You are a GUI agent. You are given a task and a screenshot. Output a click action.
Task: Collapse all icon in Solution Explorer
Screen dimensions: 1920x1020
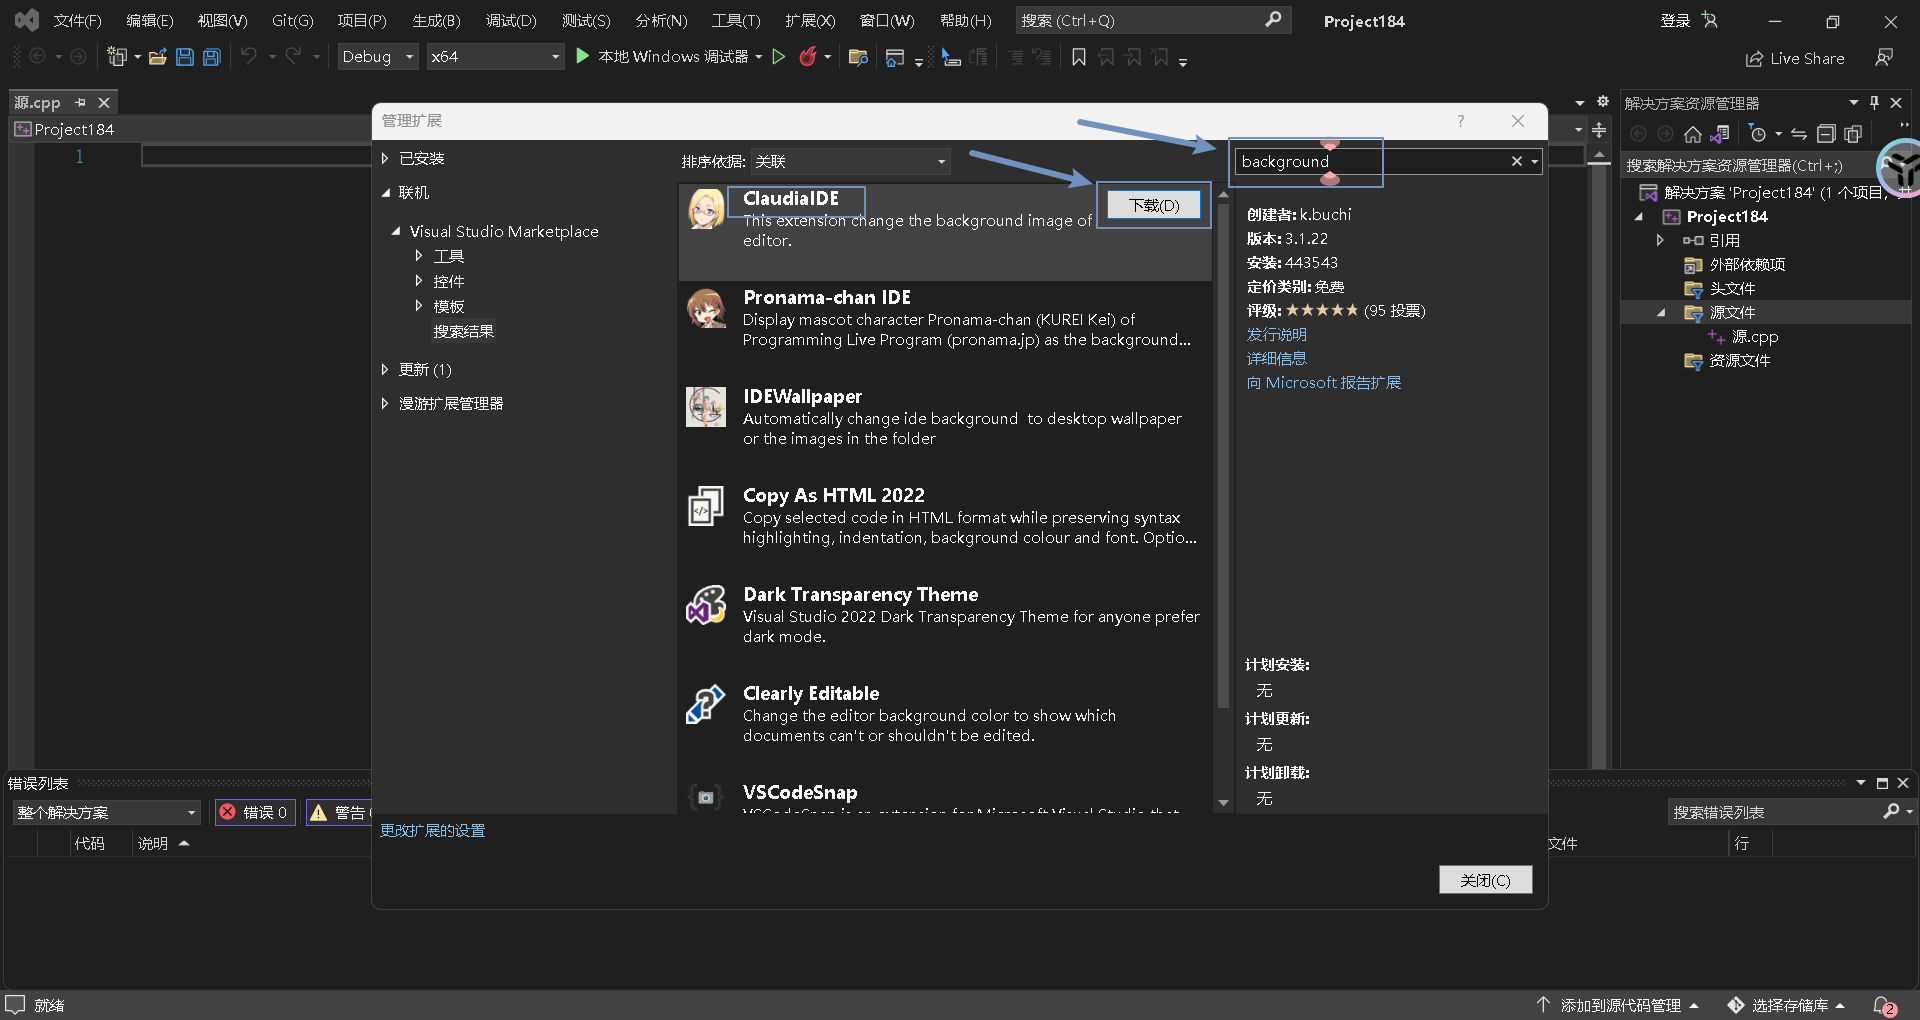pos(1826,134)
